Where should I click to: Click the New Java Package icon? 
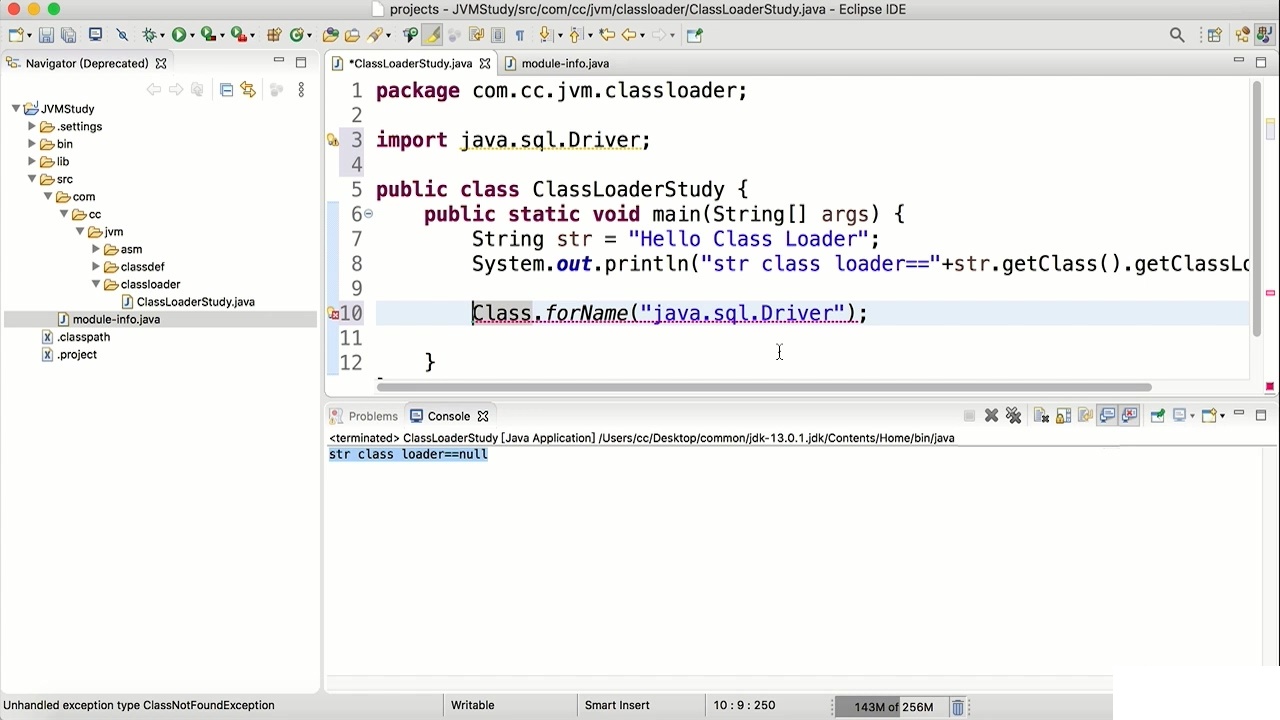point(274,35)
